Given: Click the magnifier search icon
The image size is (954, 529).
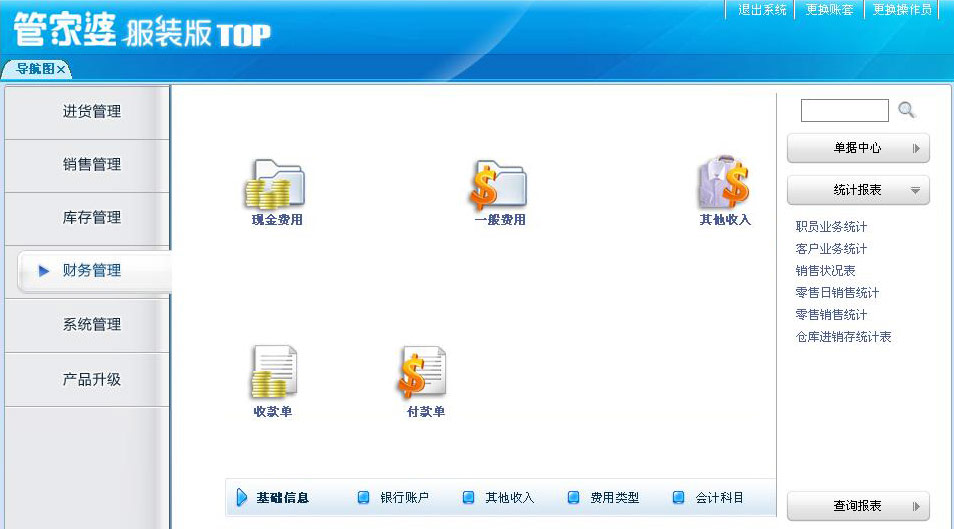Looking at the screenshot, I should tap(906, 110).
